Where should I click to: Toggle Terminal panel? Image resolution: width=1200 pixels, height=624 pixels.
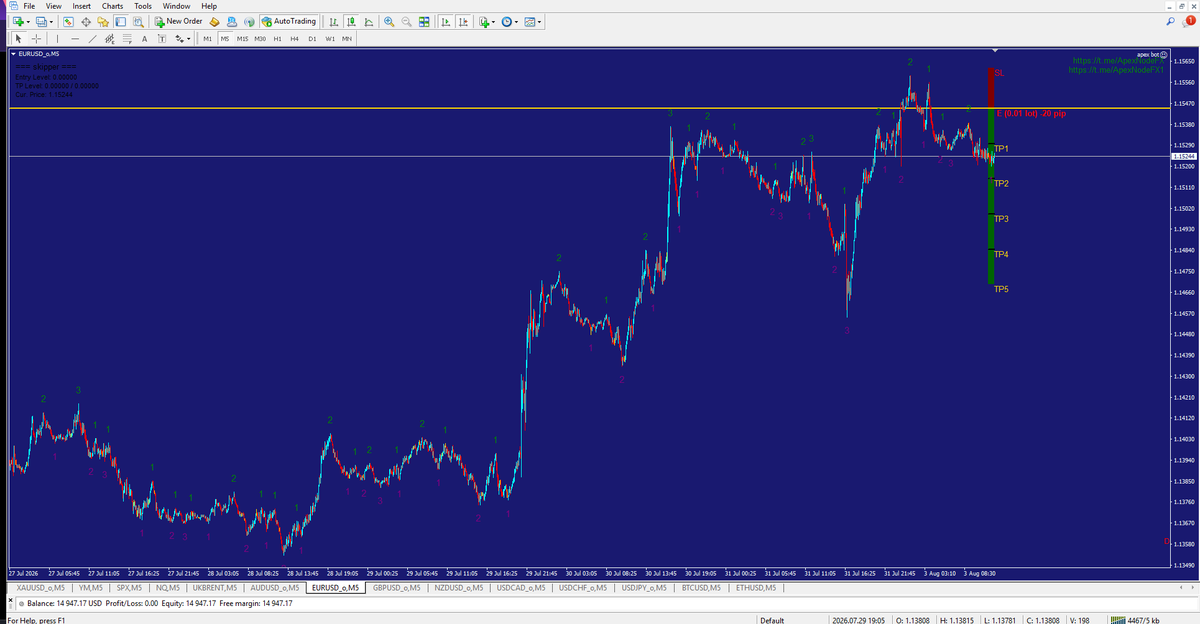[120, 21]
